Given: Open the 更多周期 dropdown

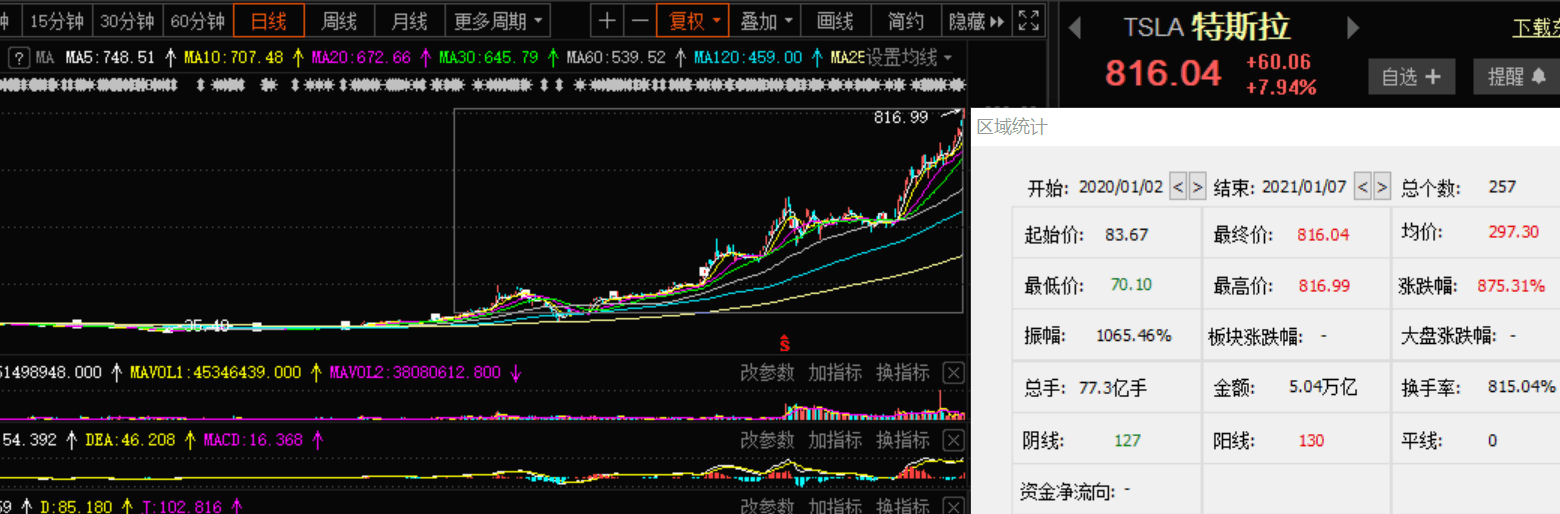Looking at the screenshot, I should tap(499, 20).
